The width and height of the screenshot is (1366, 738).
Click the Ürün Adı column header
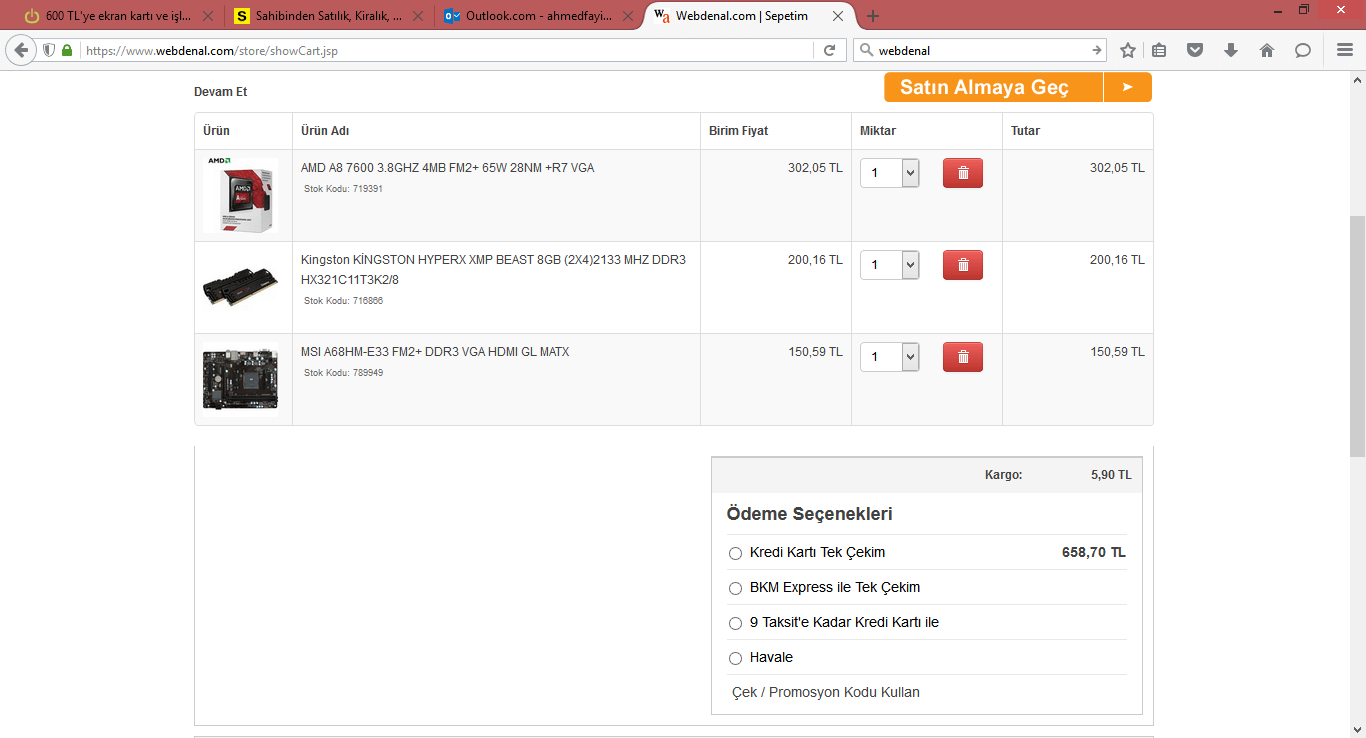click(325, 131)
